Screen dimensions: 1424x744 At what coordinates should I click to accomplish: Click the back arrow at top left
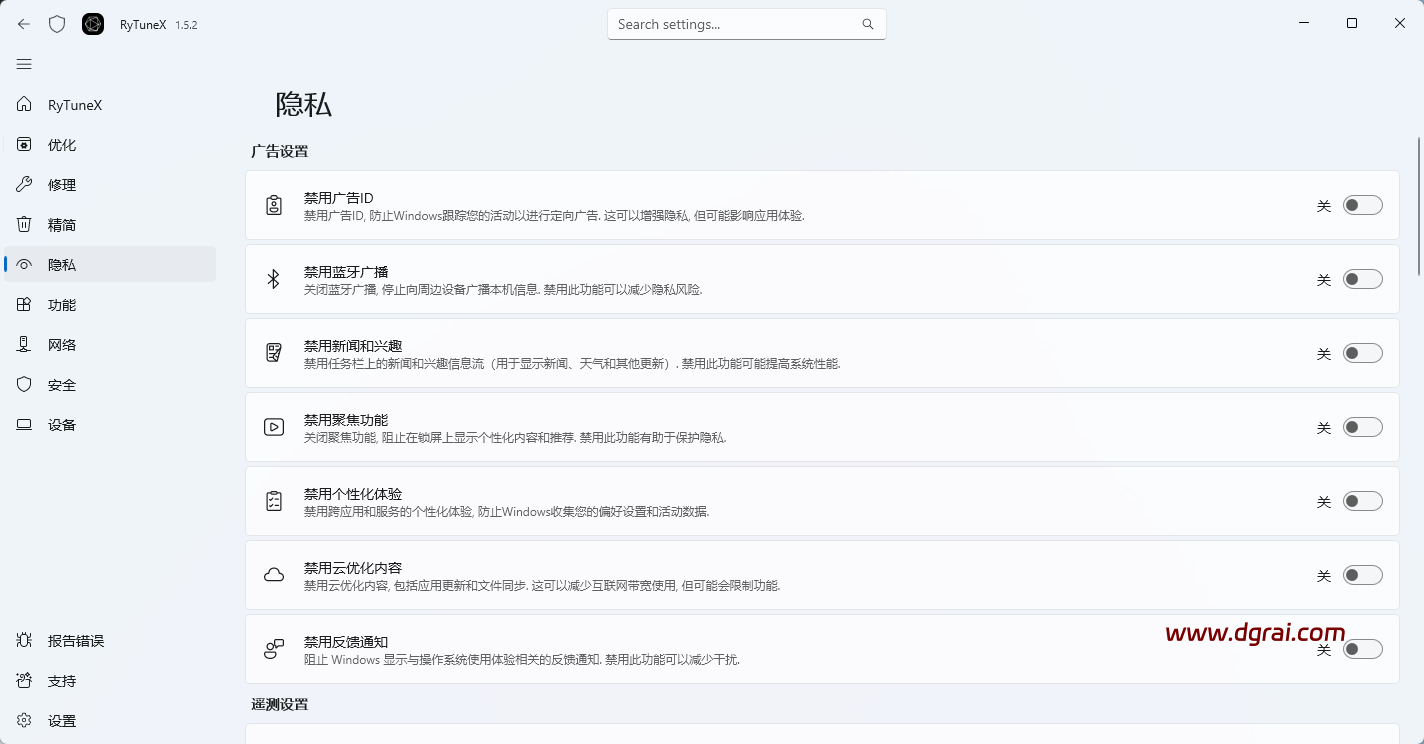(x=22, y=23)
